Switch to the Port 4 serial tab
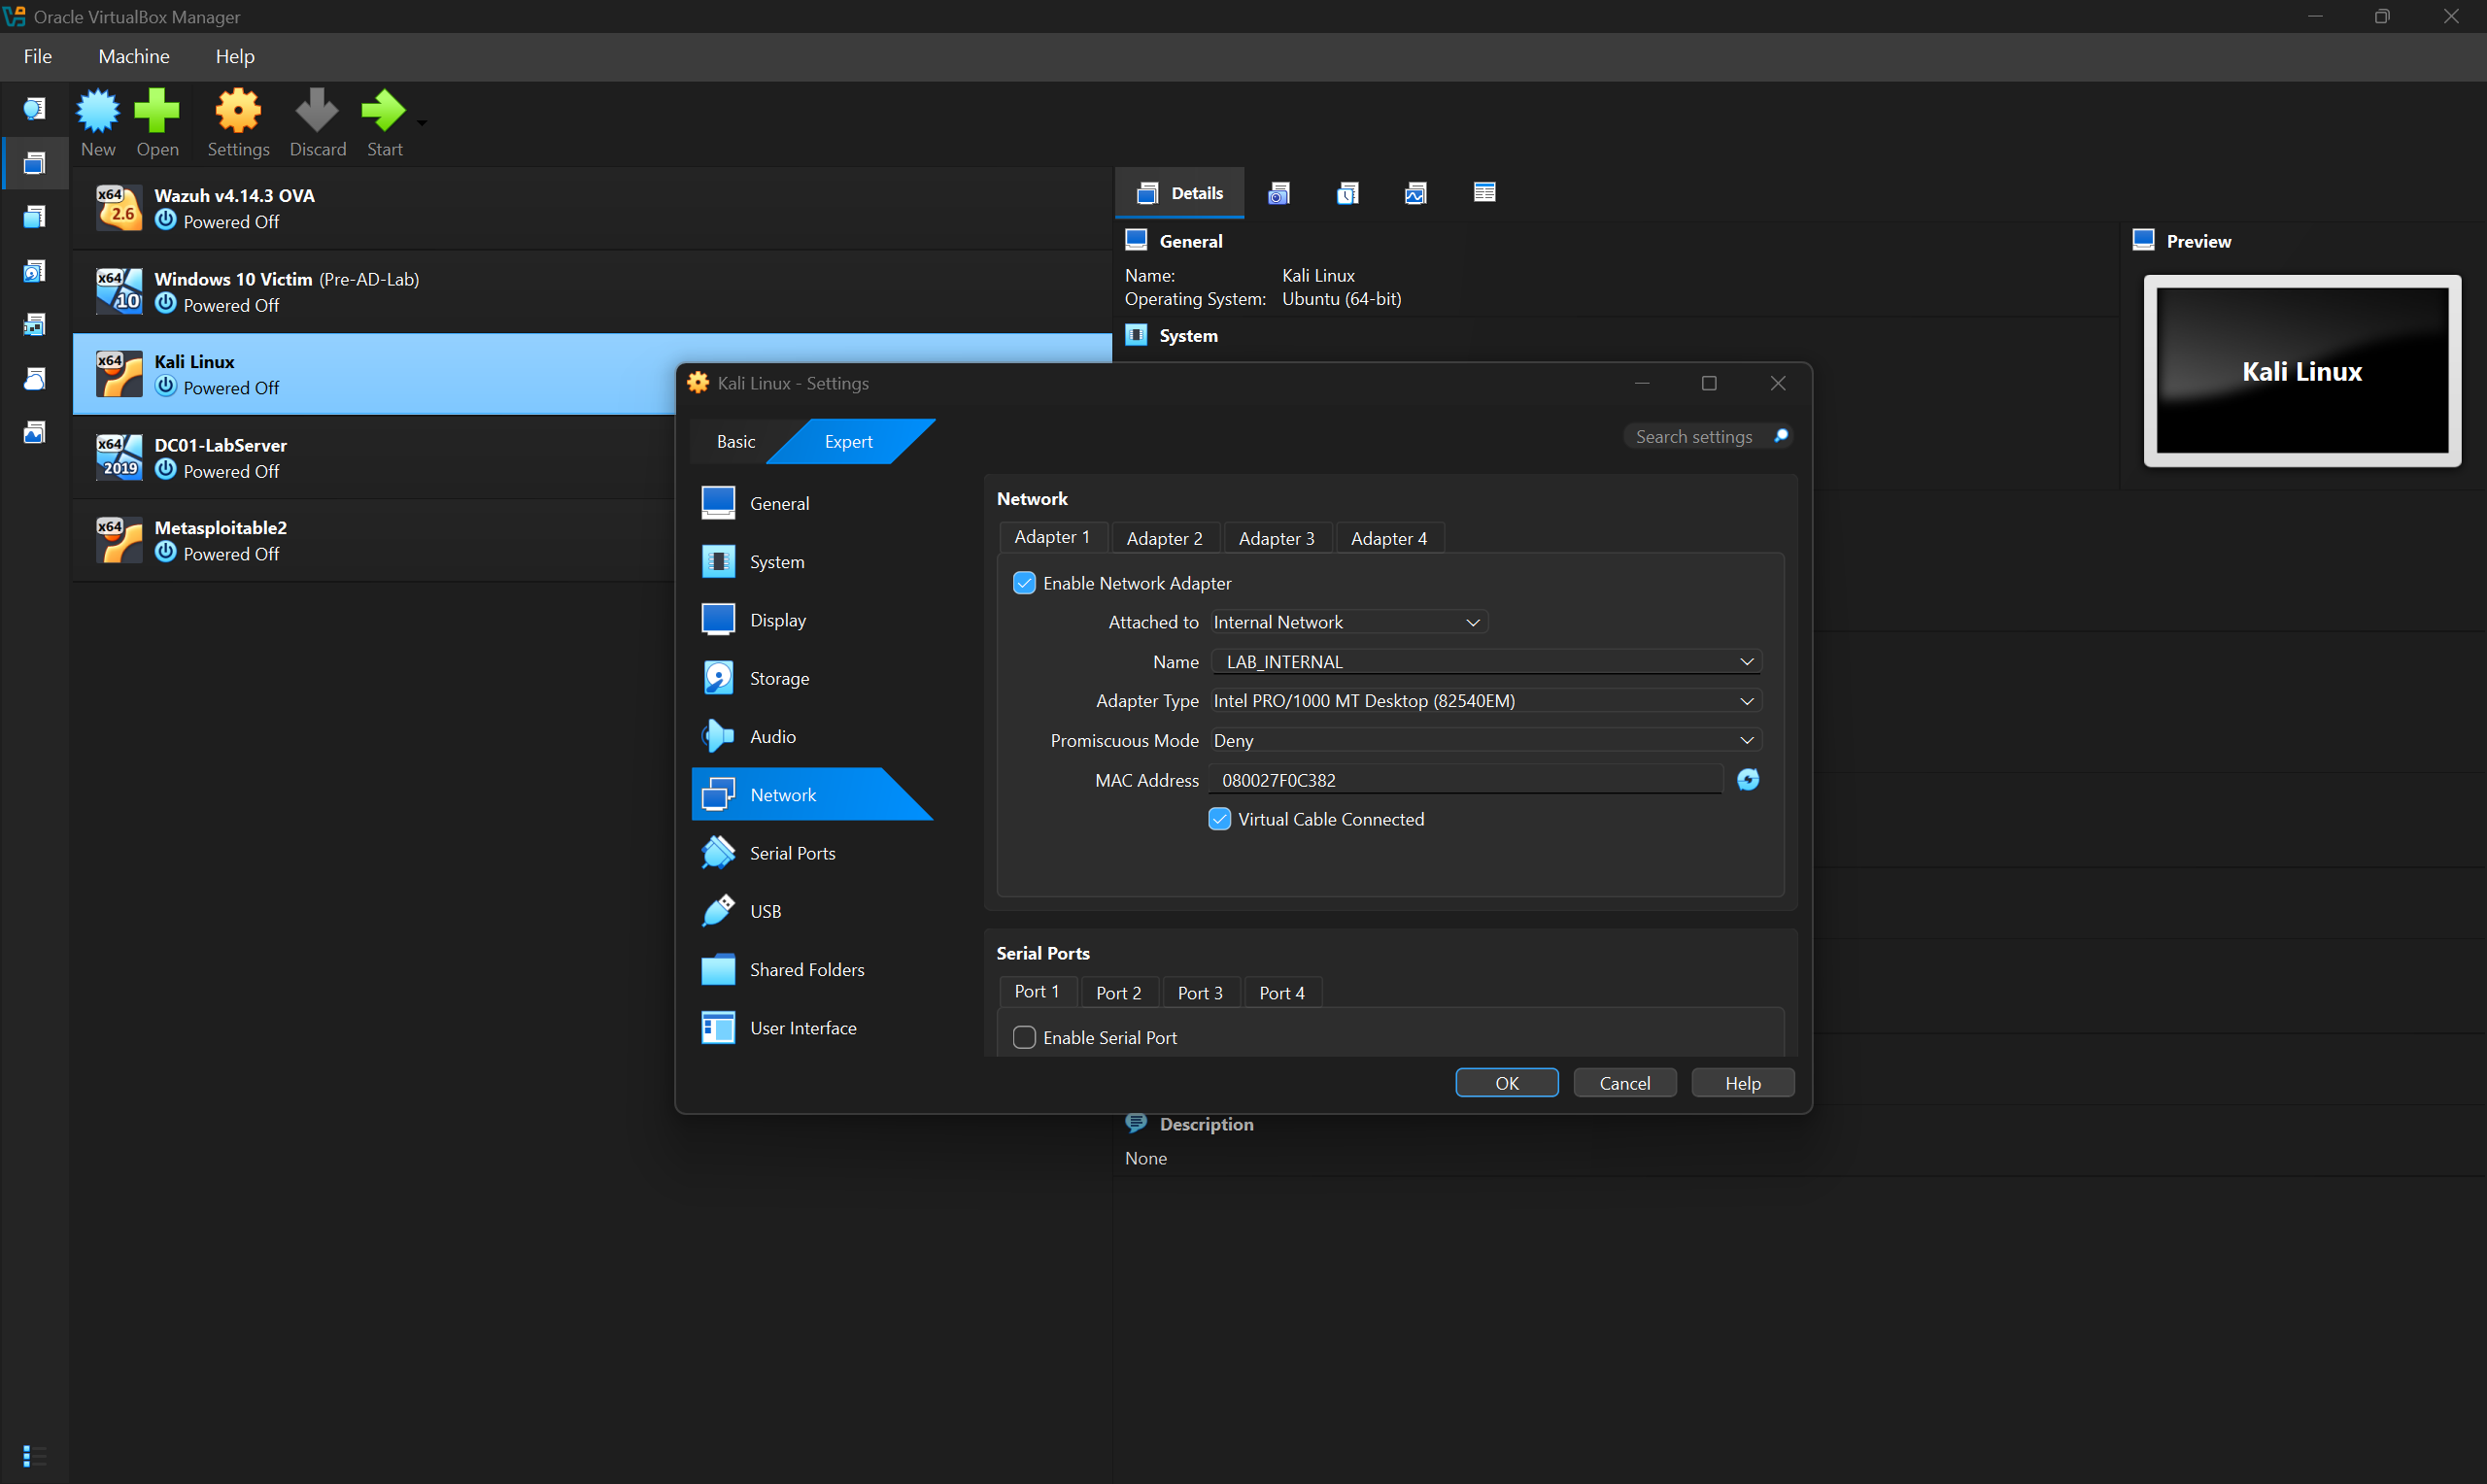The image size is (2487, 1484). 1282,993
